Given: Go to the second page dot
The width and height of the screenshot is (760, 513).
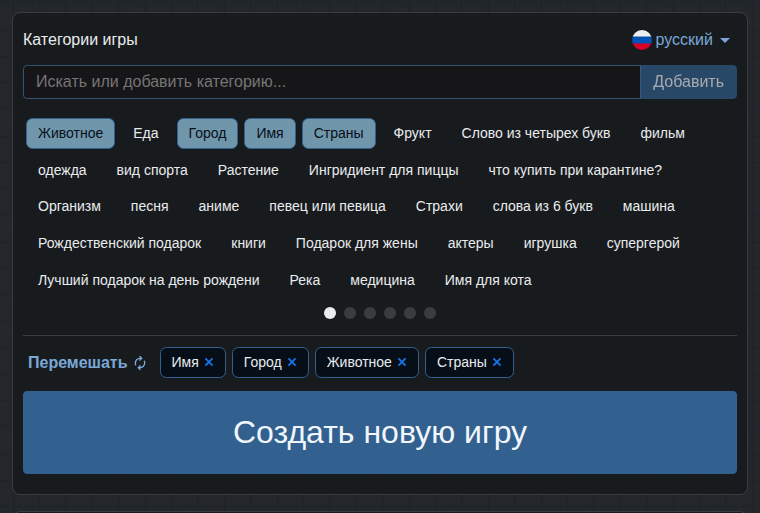Looking at the screenshot, I should tap(350, 313).
